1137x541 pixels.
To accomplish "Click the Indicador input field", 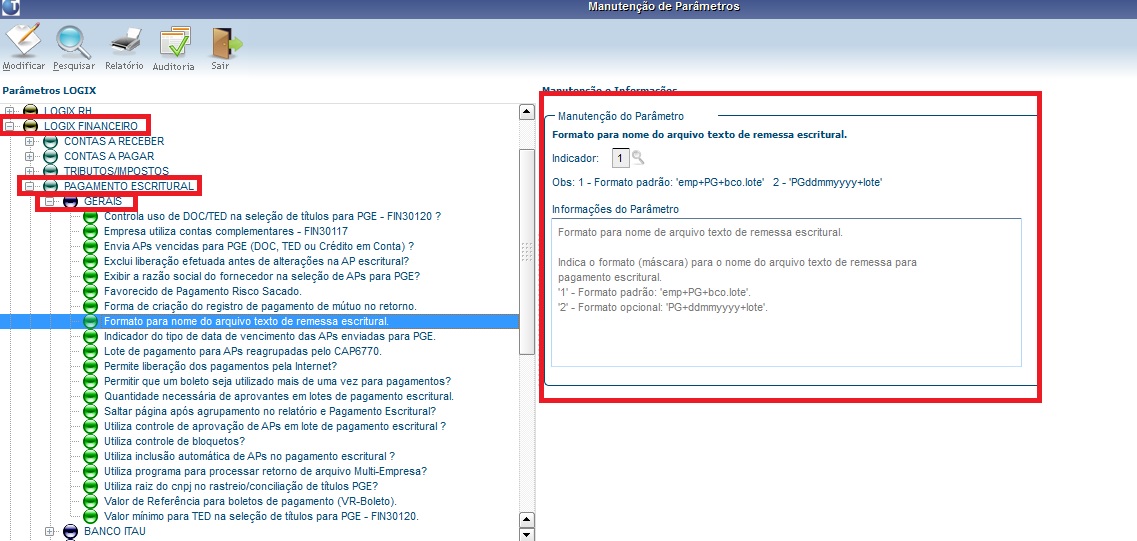I will click(x=621, y=157).
